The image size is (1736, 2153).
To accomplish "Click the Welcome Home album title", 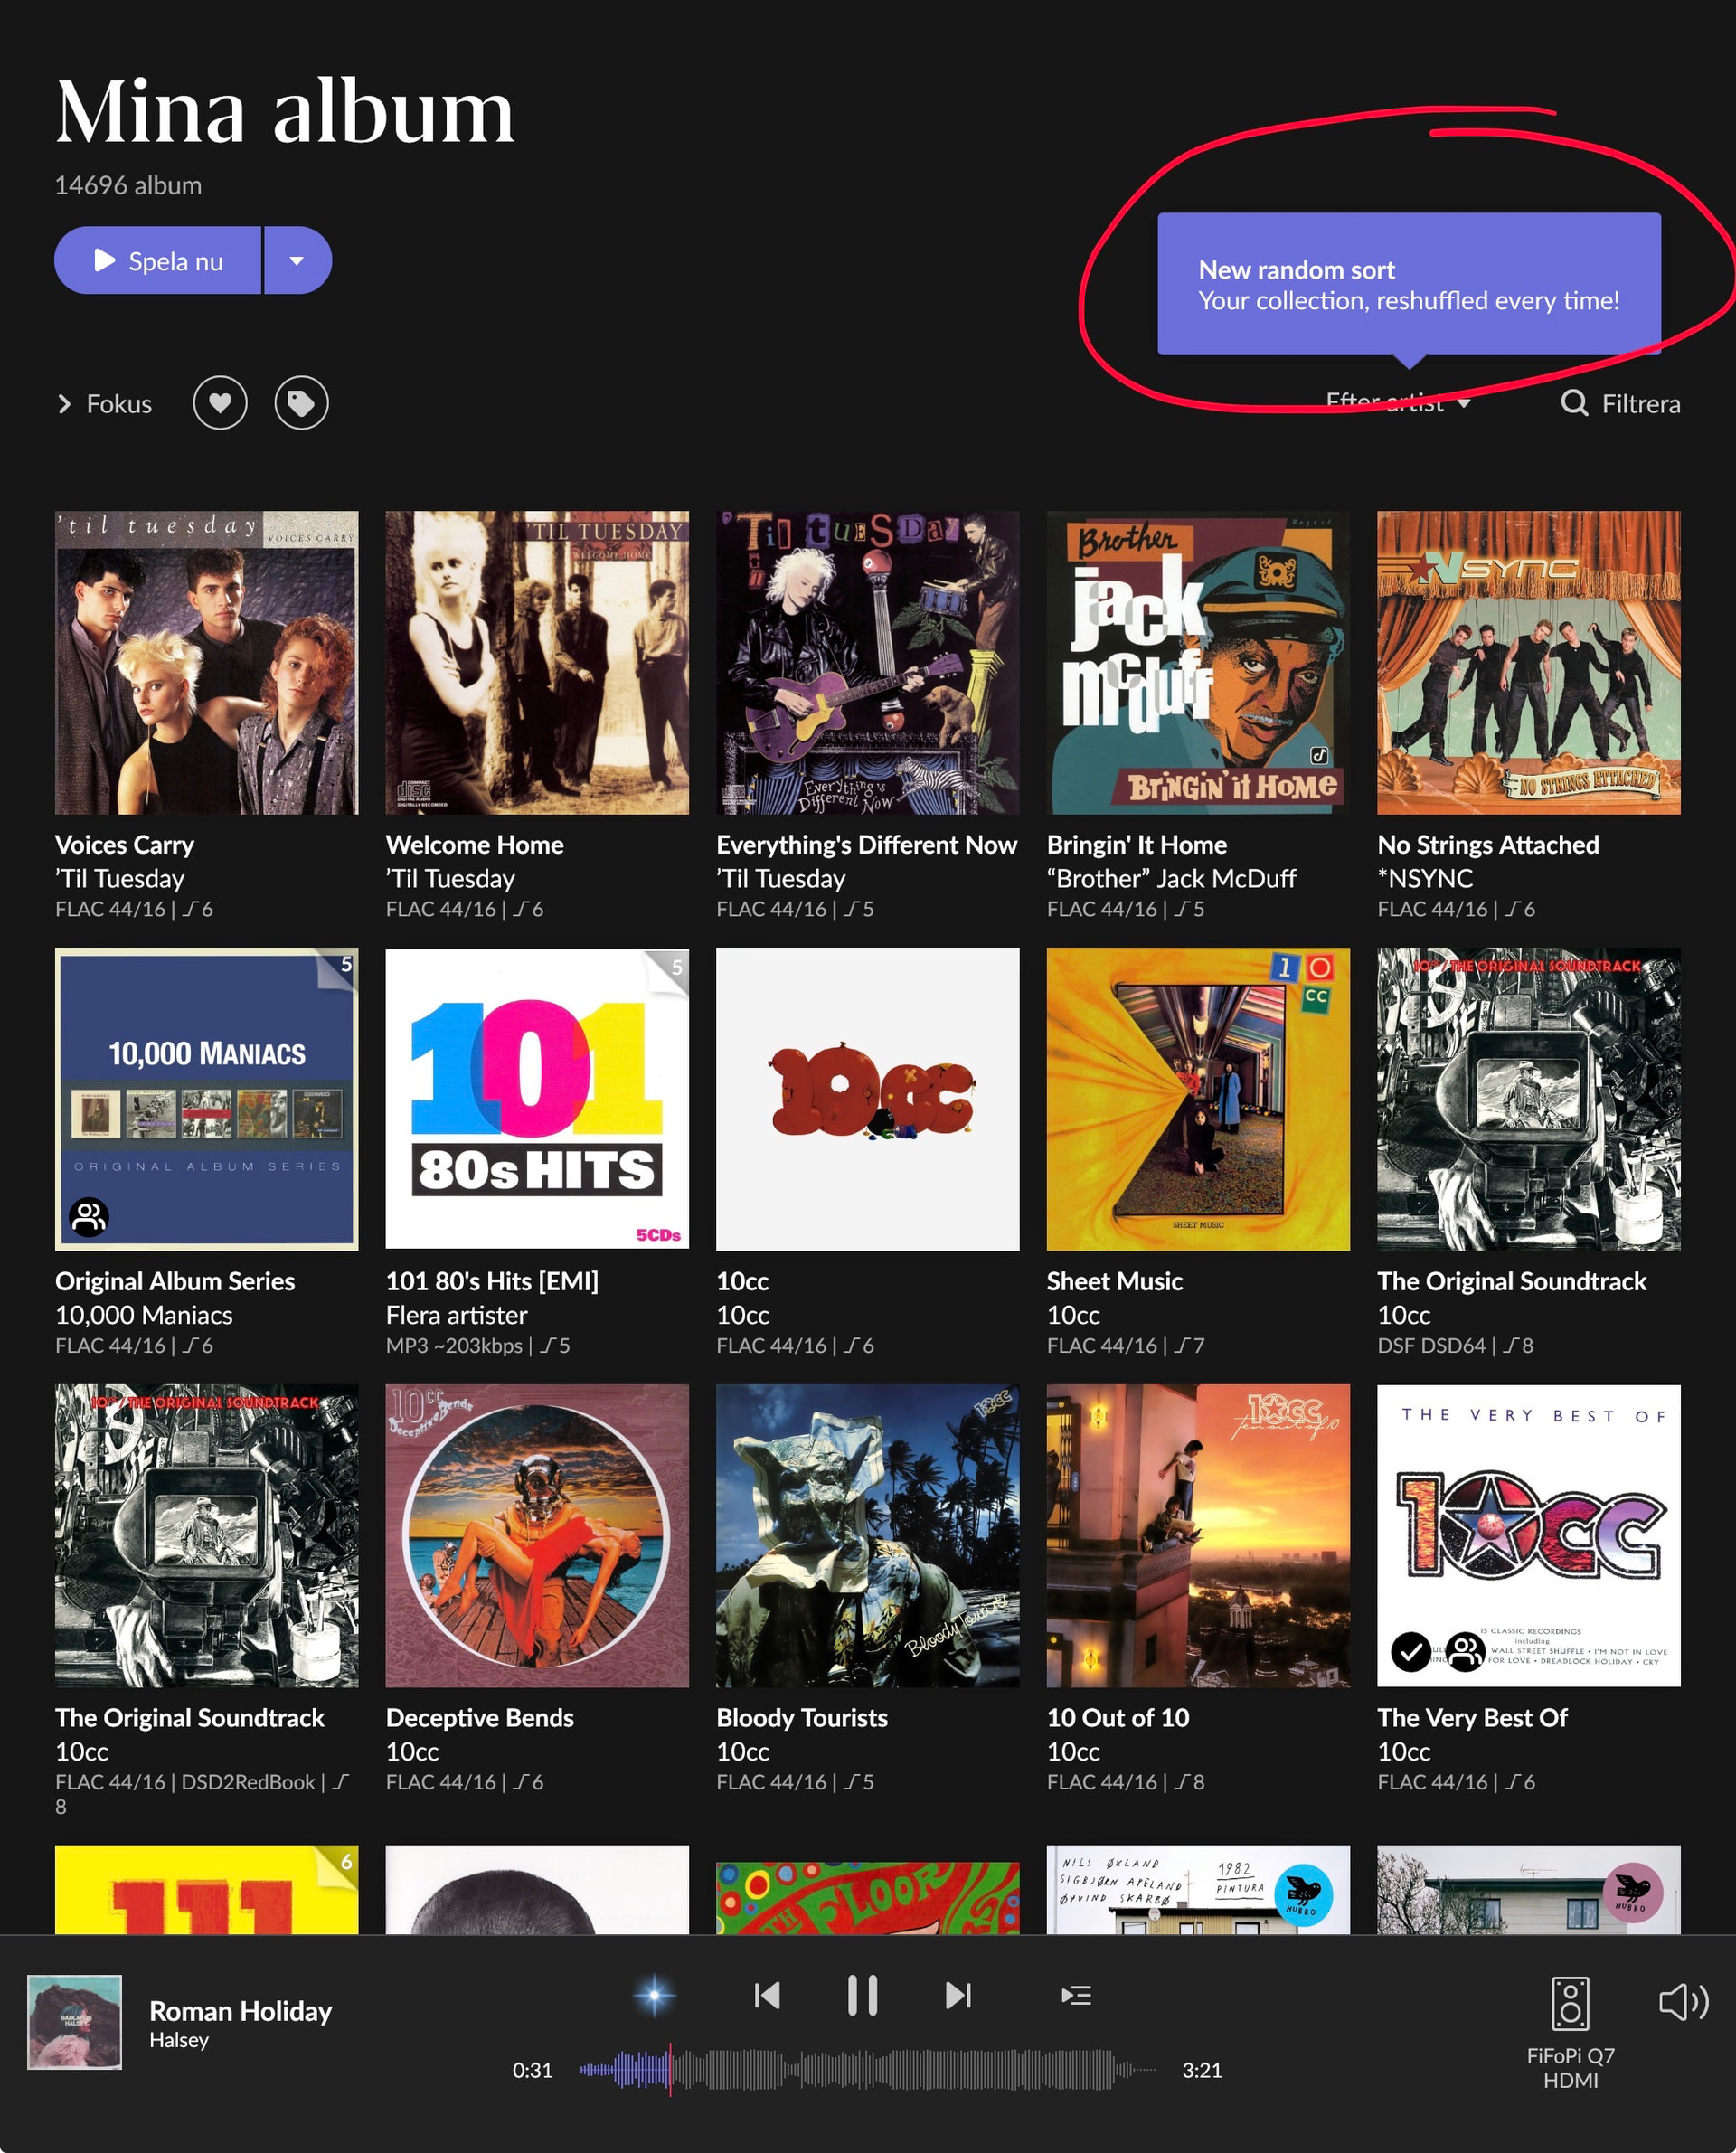I will pos(475,845).
